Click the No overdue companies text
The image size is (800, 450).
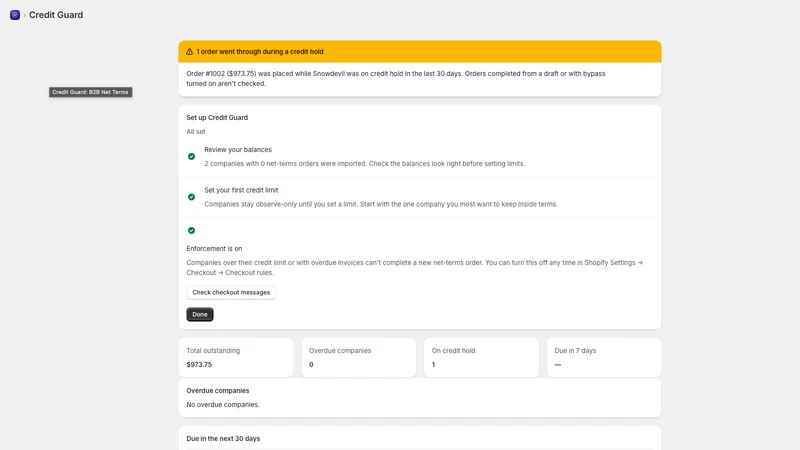pos(223,405)
